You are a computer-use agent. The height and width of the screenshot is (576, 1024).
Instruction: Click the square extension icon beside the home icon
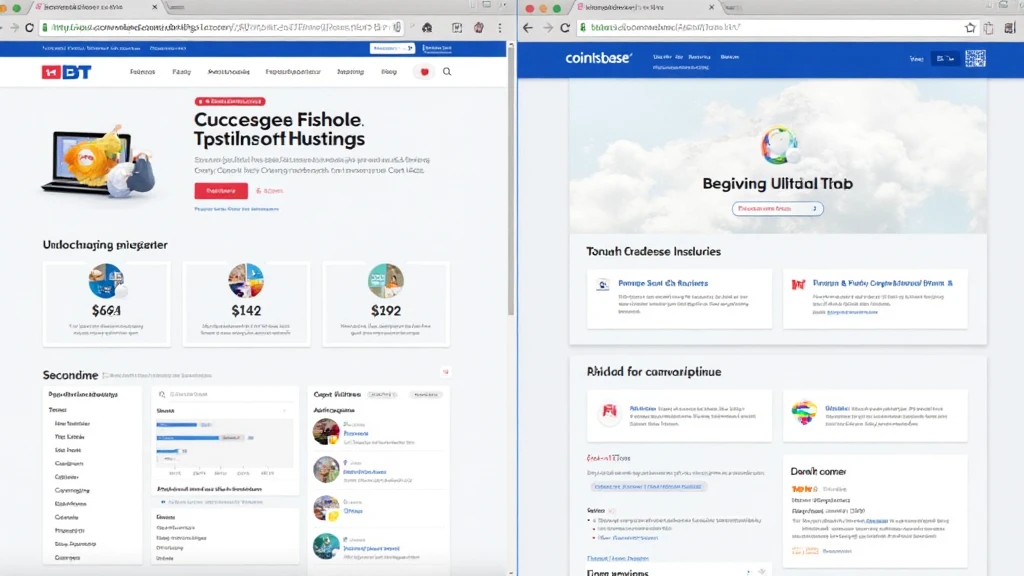coord(457,27)
